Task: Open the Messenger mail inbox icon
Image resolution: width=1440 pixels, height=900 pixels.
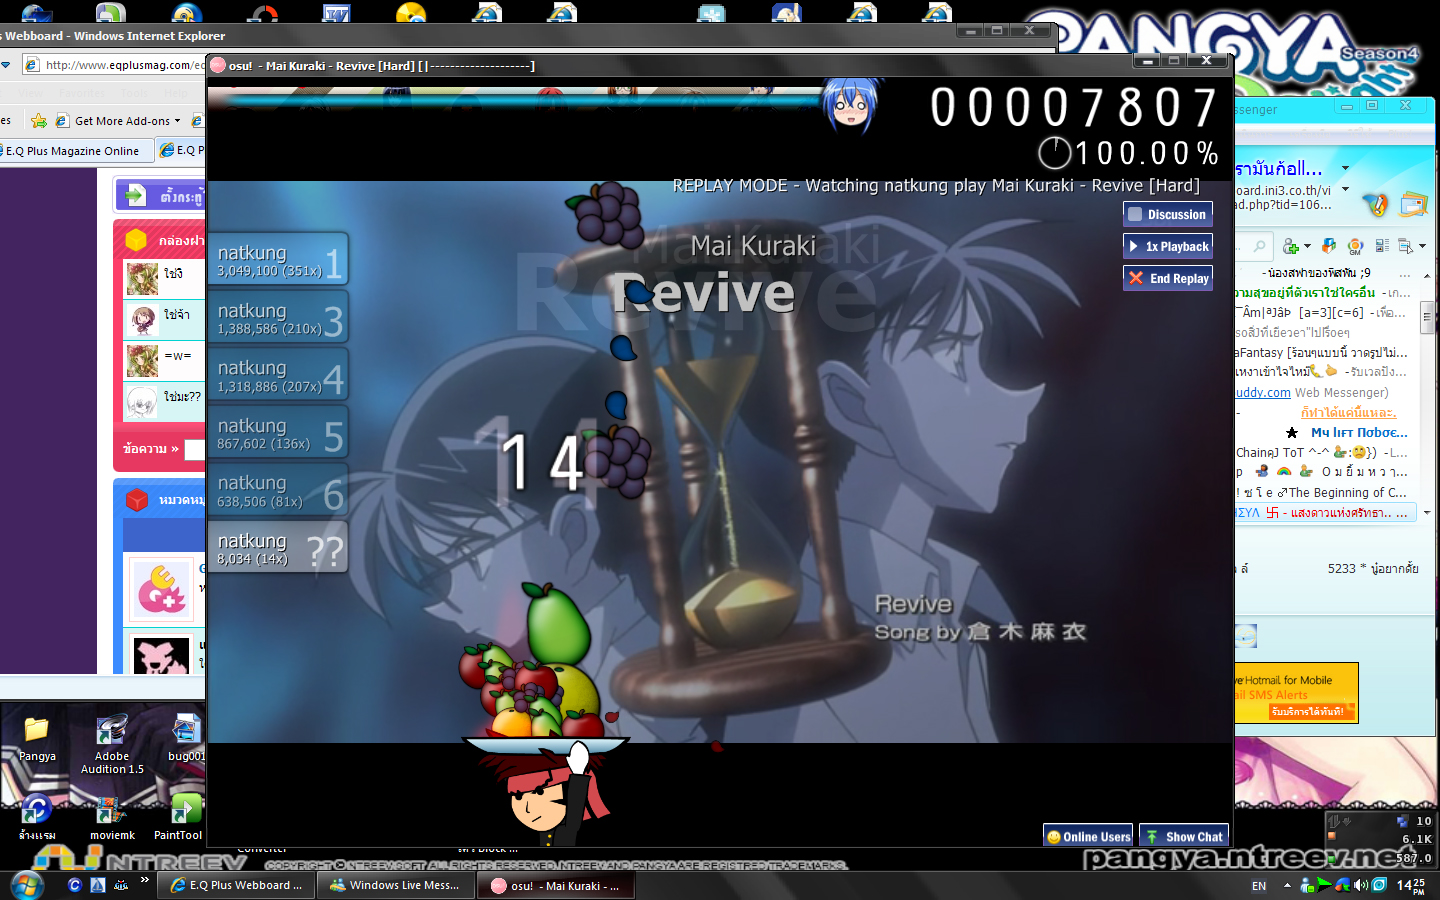Action: [1414, 205]
